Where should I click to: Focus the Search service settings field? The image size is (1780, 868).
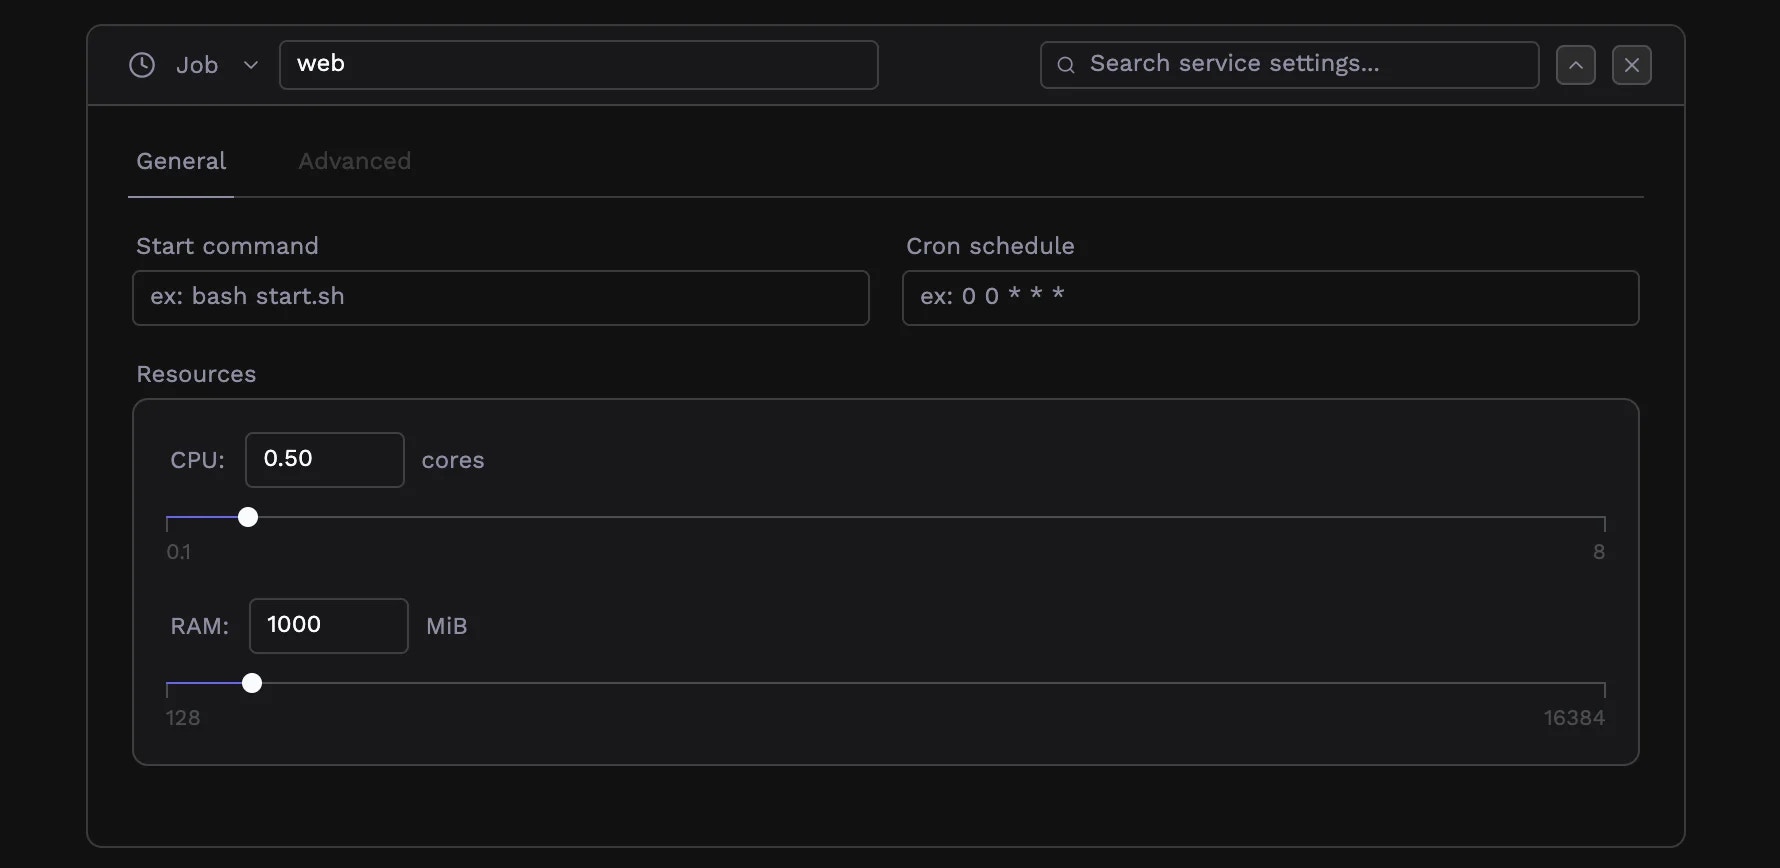pyautogui.click(x=1288, y=64)
